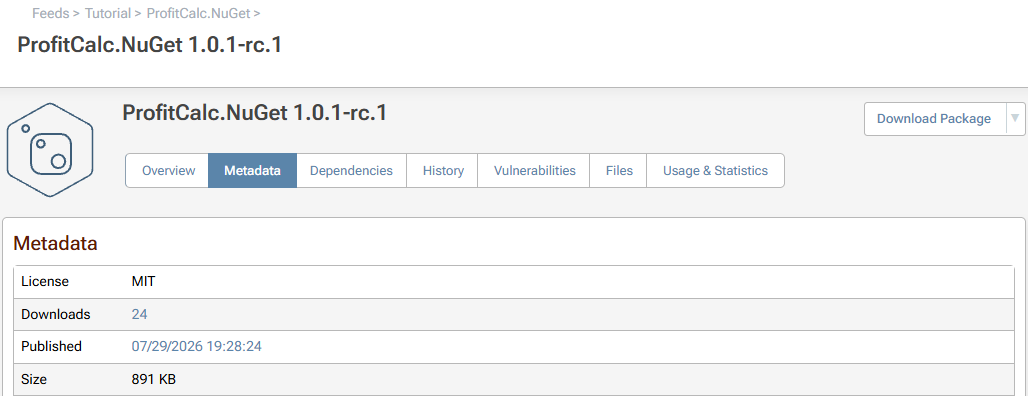
Task: Select the MIT license value
Action: pyautogui.click(x=144, y=282)
